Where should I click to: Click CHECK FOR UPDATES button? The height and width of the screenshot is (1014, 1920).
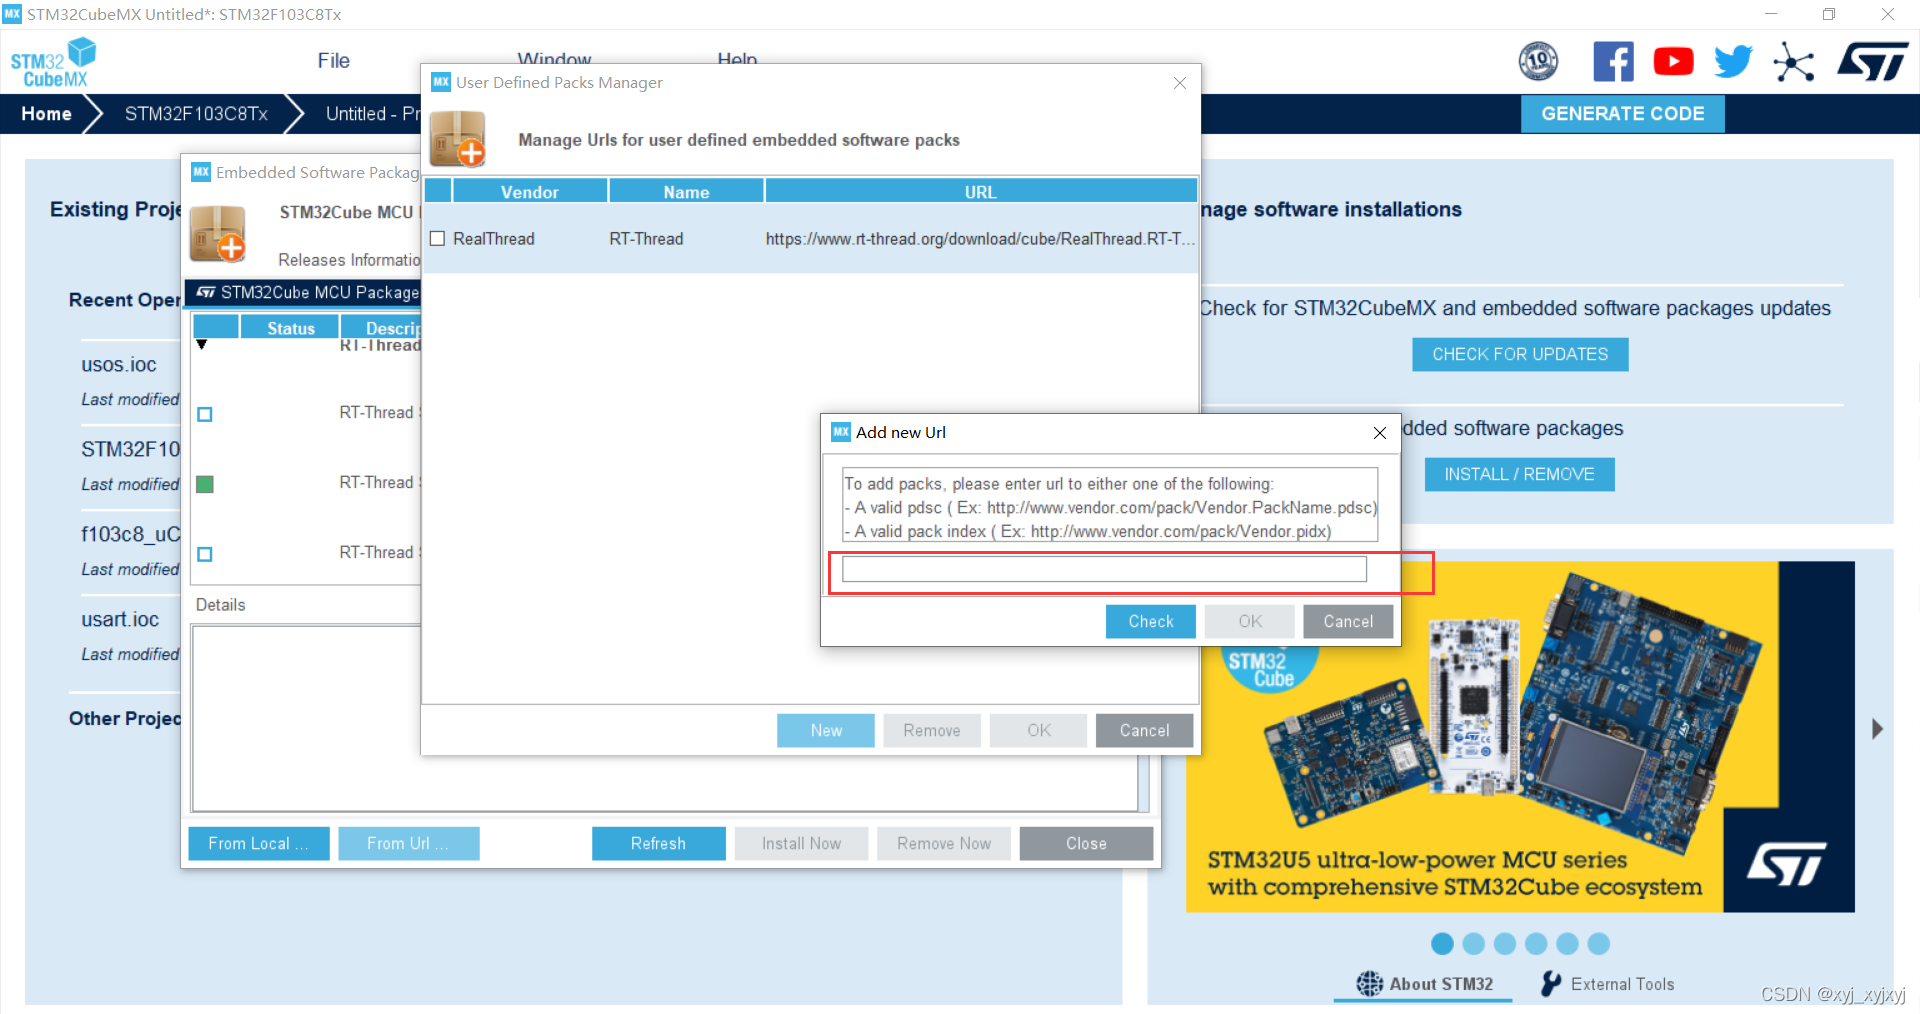pyautogui.click(x=1520, y=354)
